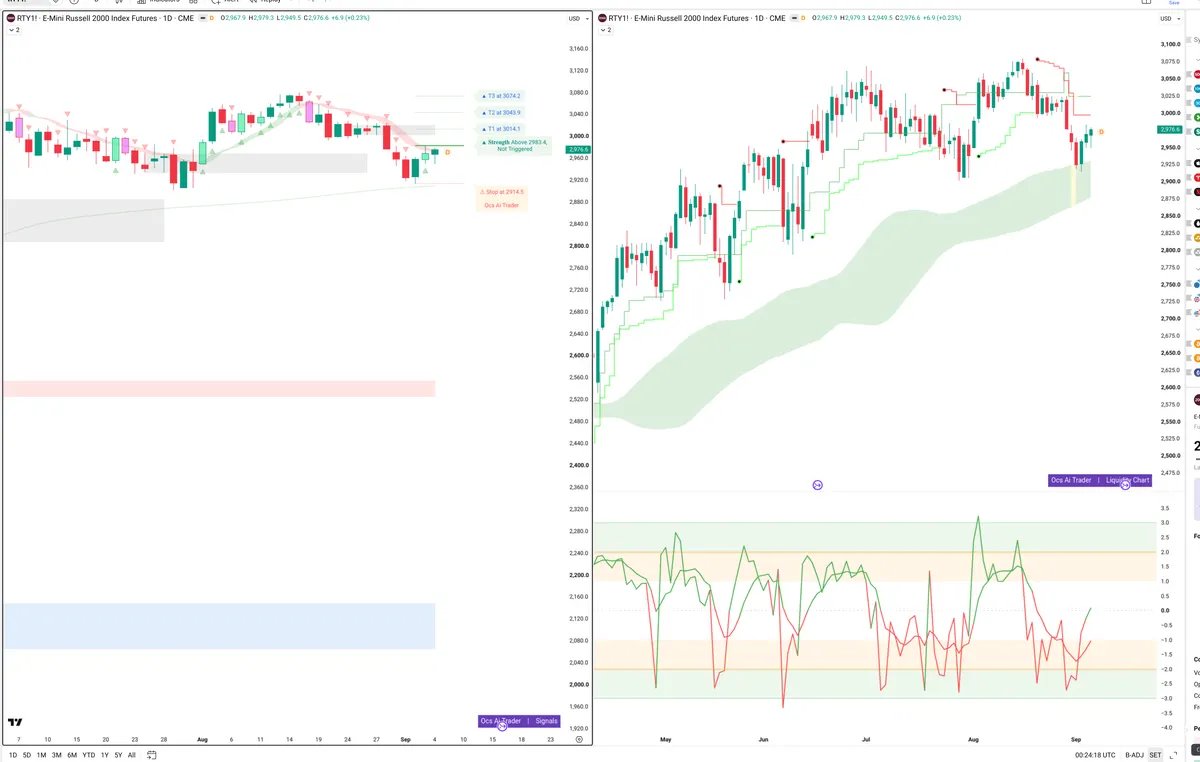The image size is (1200, 762).
Task: Click purple Ocs Ai Trader Signals label
Action: [520, 721]
